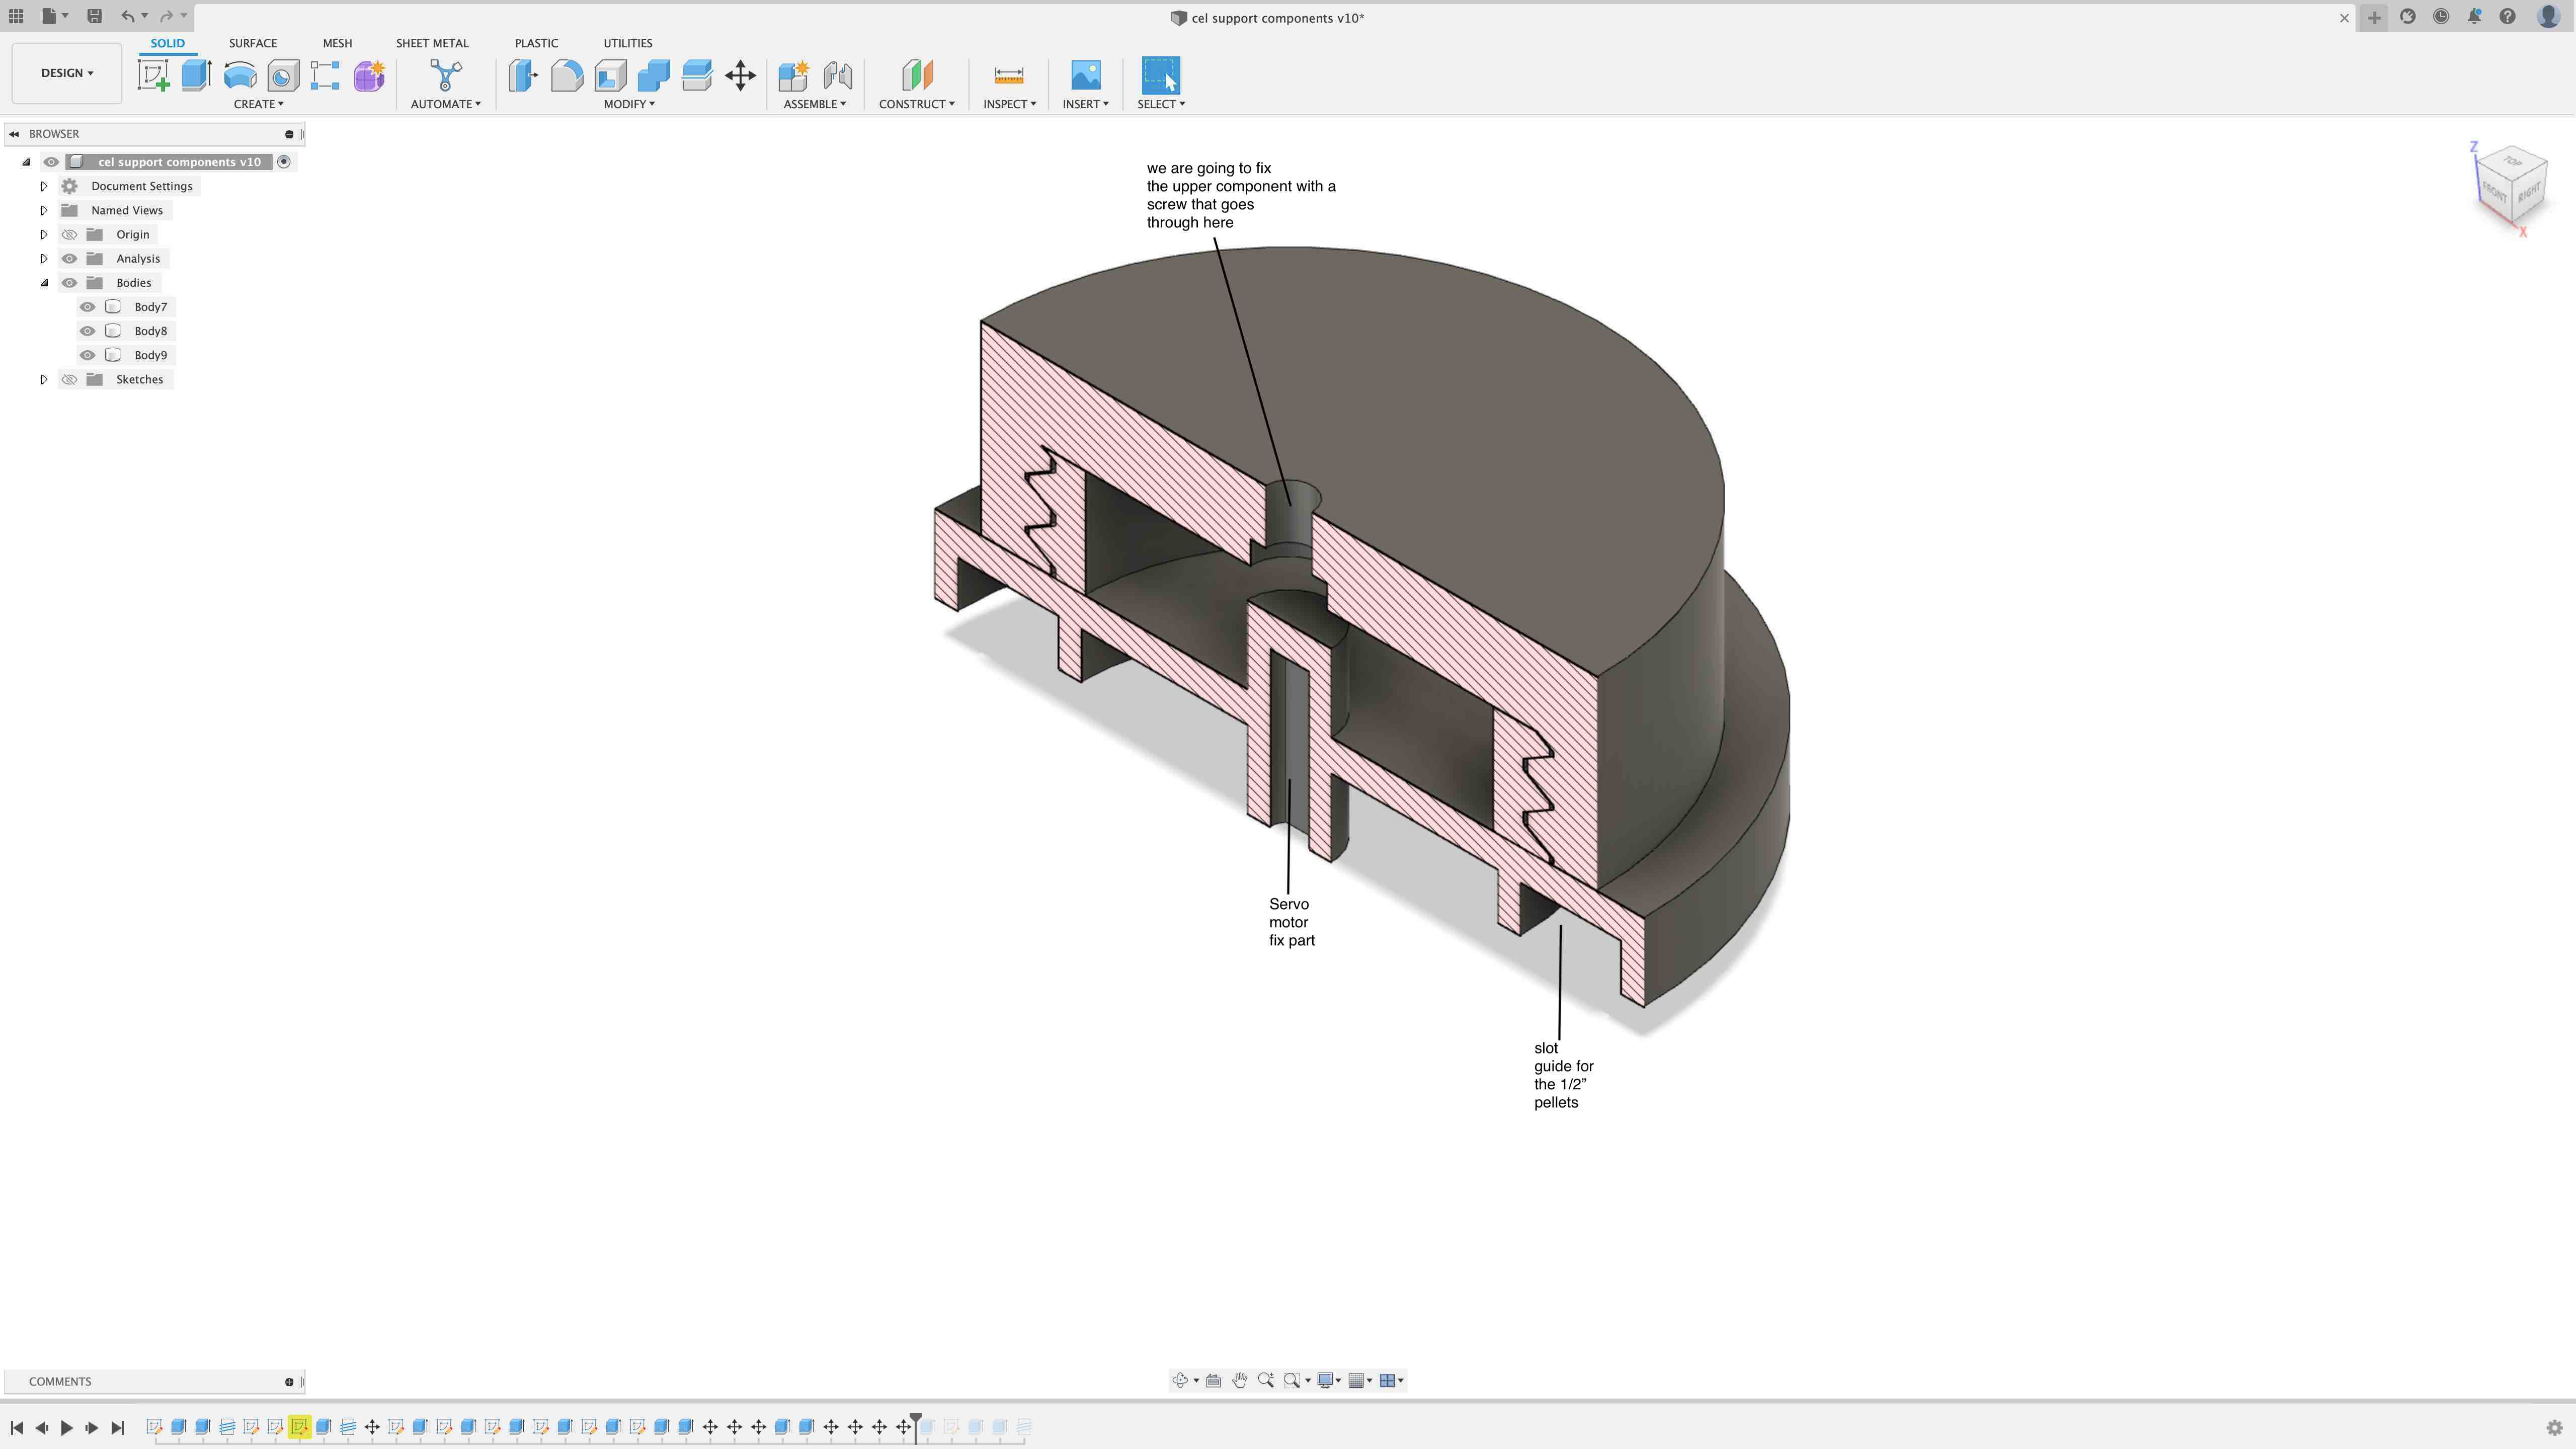The width and height of the screenshot is (2576, 1449).
Task: Hide Body7 using its eye icon
Action: pos(88,307)
